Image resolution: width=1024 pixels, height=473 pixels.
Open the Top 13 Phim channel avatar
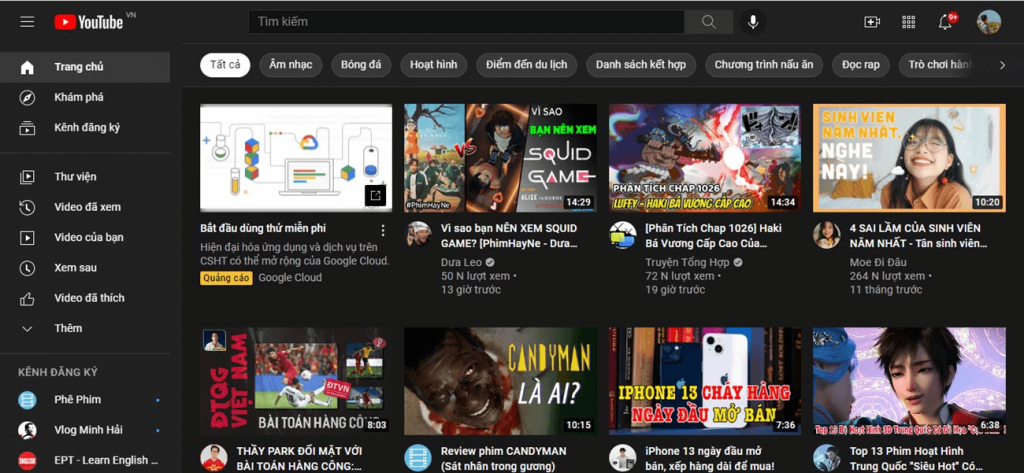827,457
